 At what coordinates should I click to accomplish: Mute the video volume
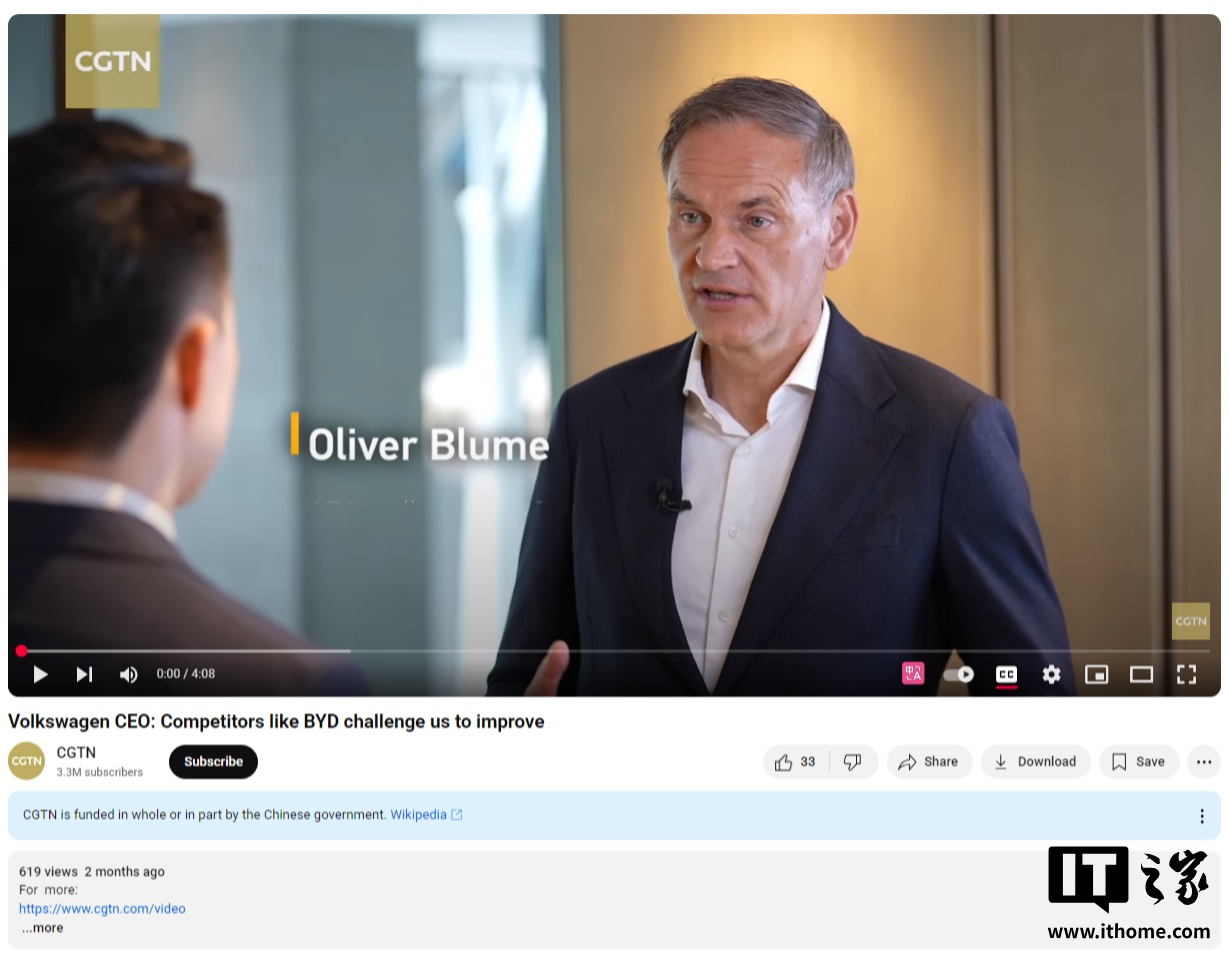pos(128,674)
